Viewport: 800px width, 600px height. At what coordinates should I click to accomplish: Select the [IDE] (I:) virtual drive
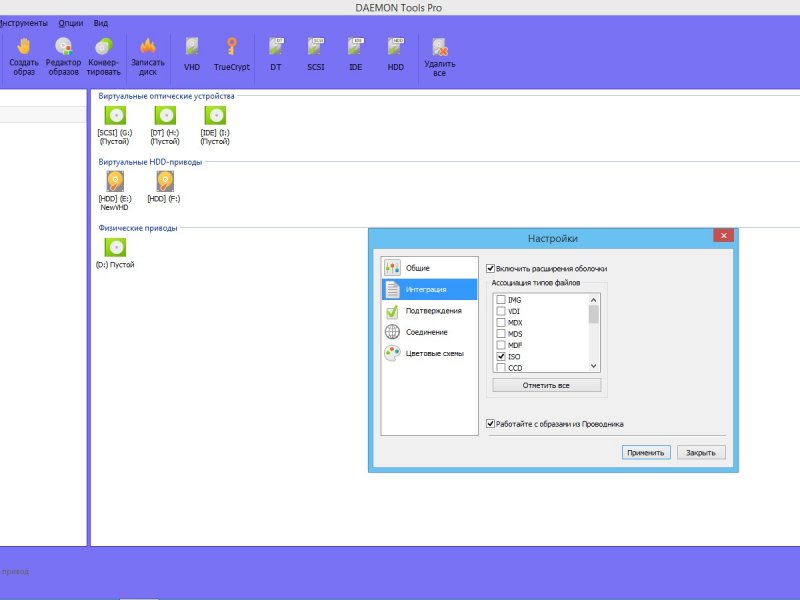click(x=215, y=126)
